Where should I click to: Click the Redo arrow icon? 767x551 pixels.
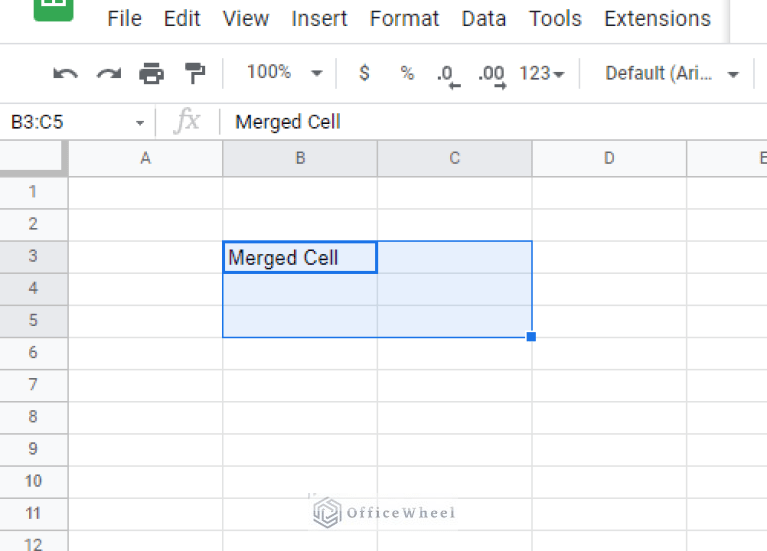(x=108, y=73)
